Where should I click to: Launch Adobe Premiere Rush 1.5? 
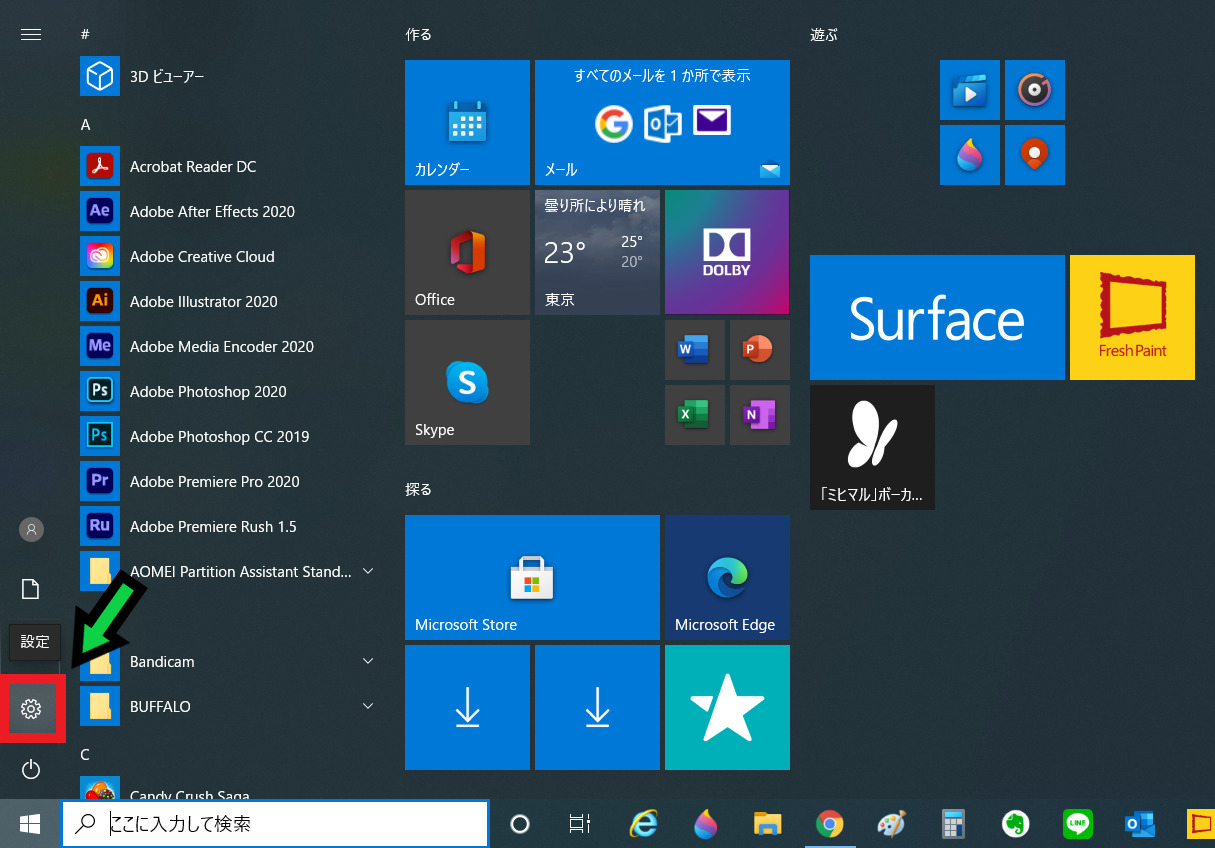click(x=225, y=526)
